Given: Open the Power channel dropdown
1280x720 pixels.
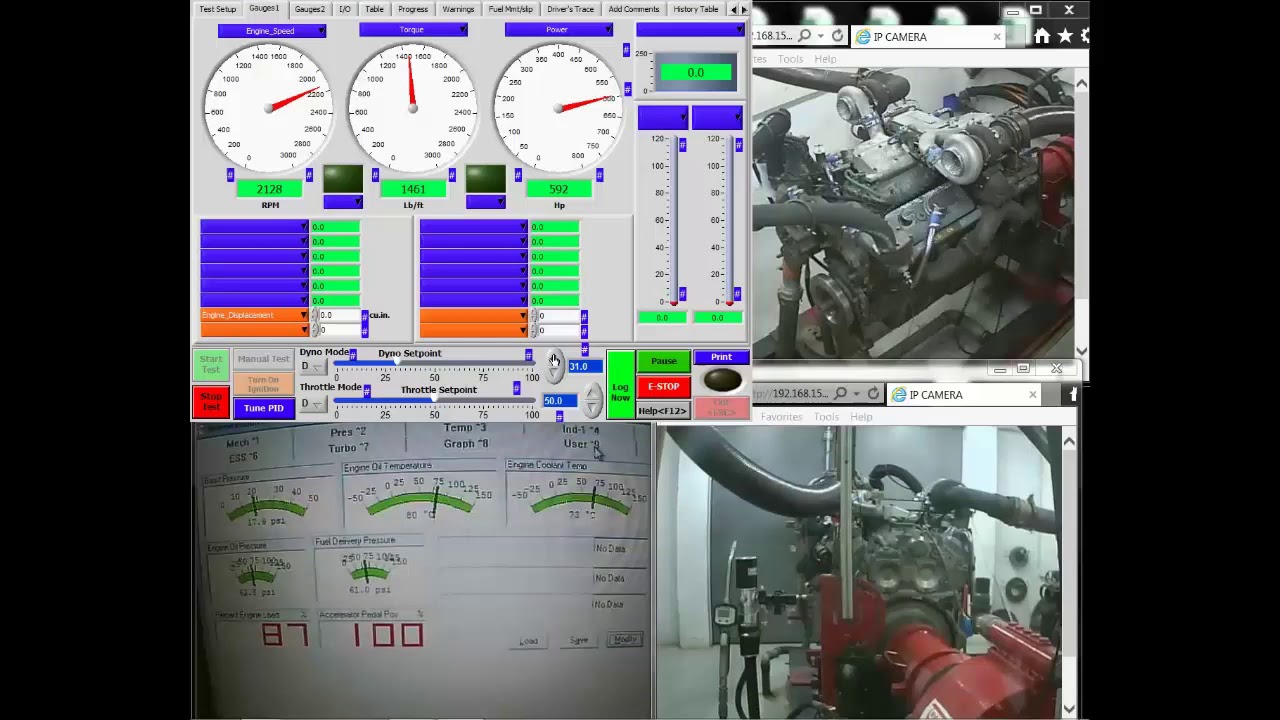Looking at the screenshot, I should (558, 30).
